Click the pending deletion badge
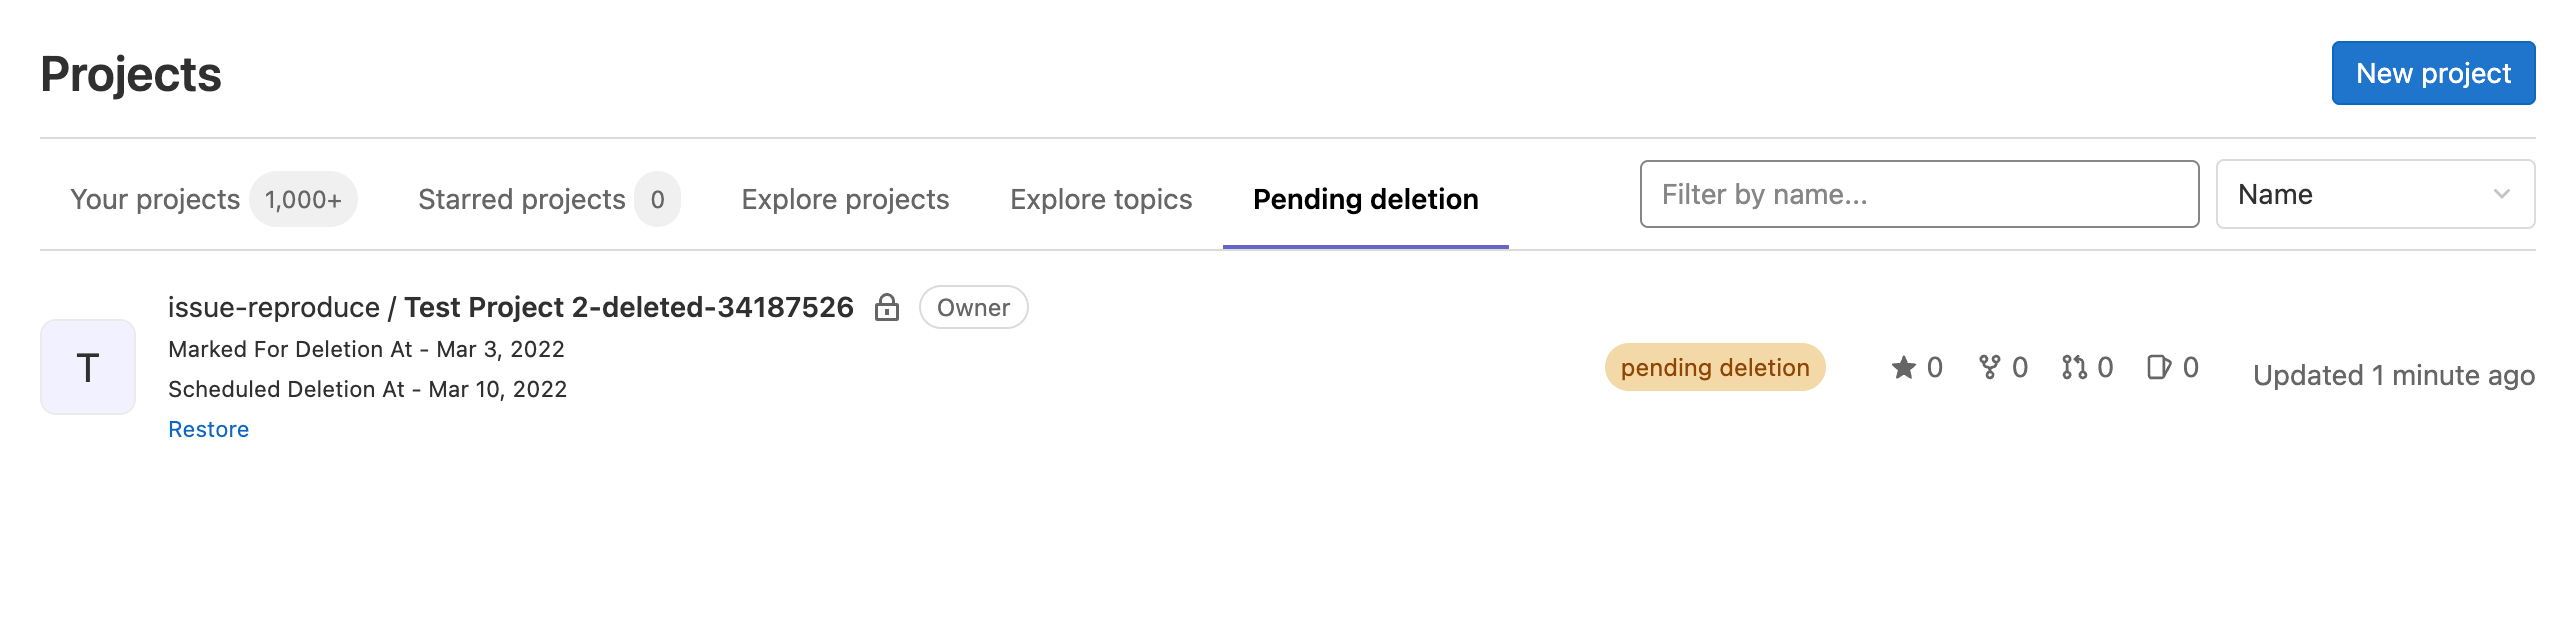This screenshot has height=640, width=2576. coord(1714,367)
